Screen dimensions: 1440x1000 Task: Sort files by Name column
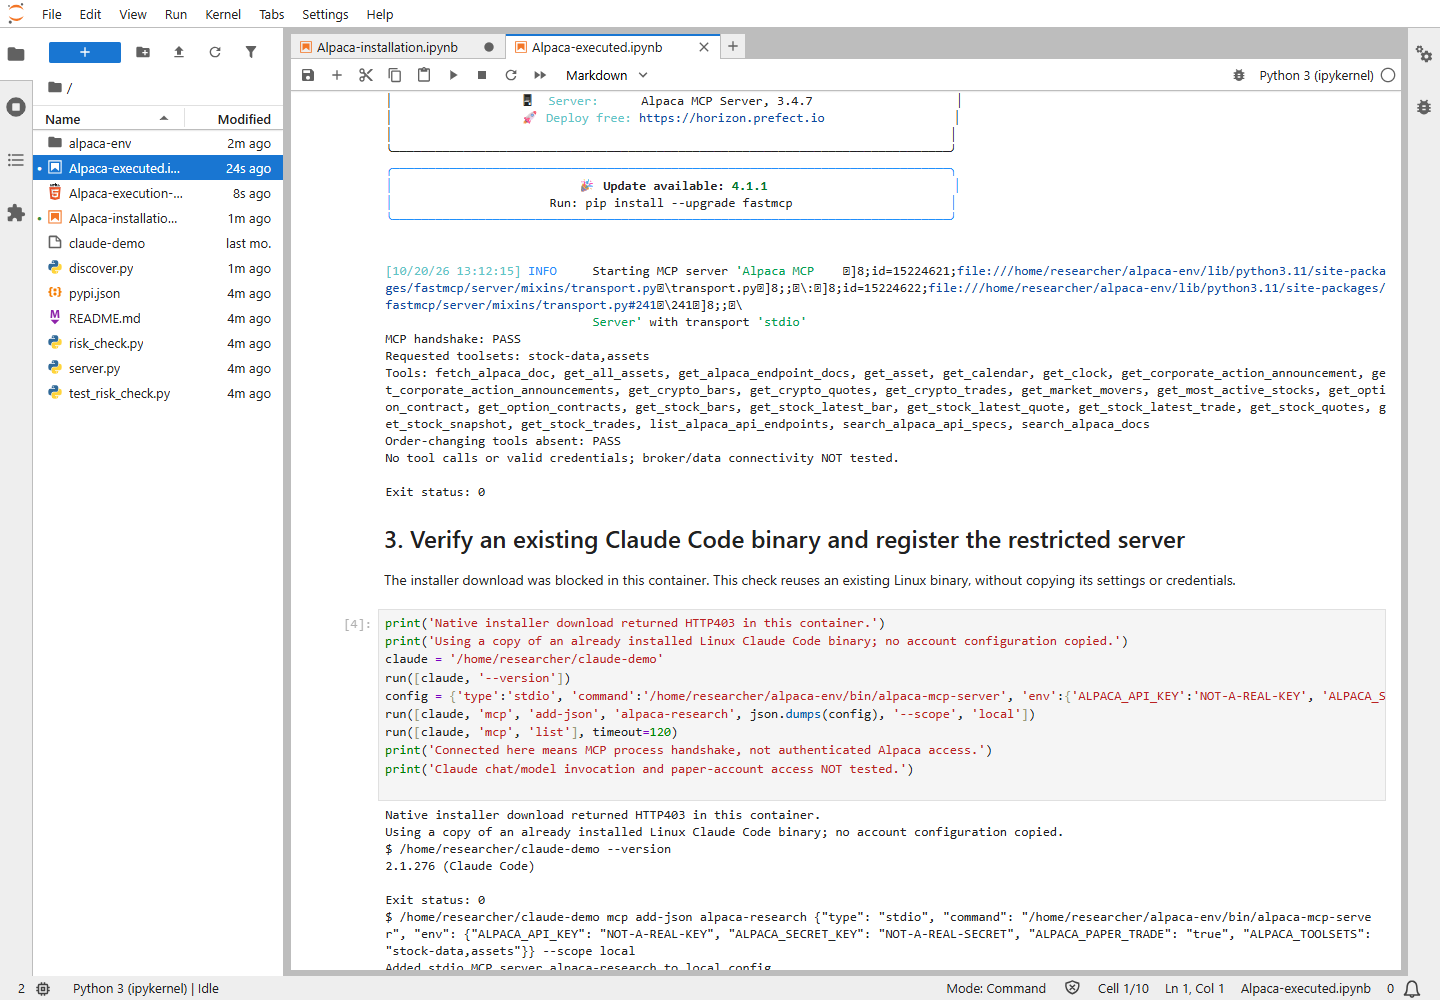(x=107, y=119)
